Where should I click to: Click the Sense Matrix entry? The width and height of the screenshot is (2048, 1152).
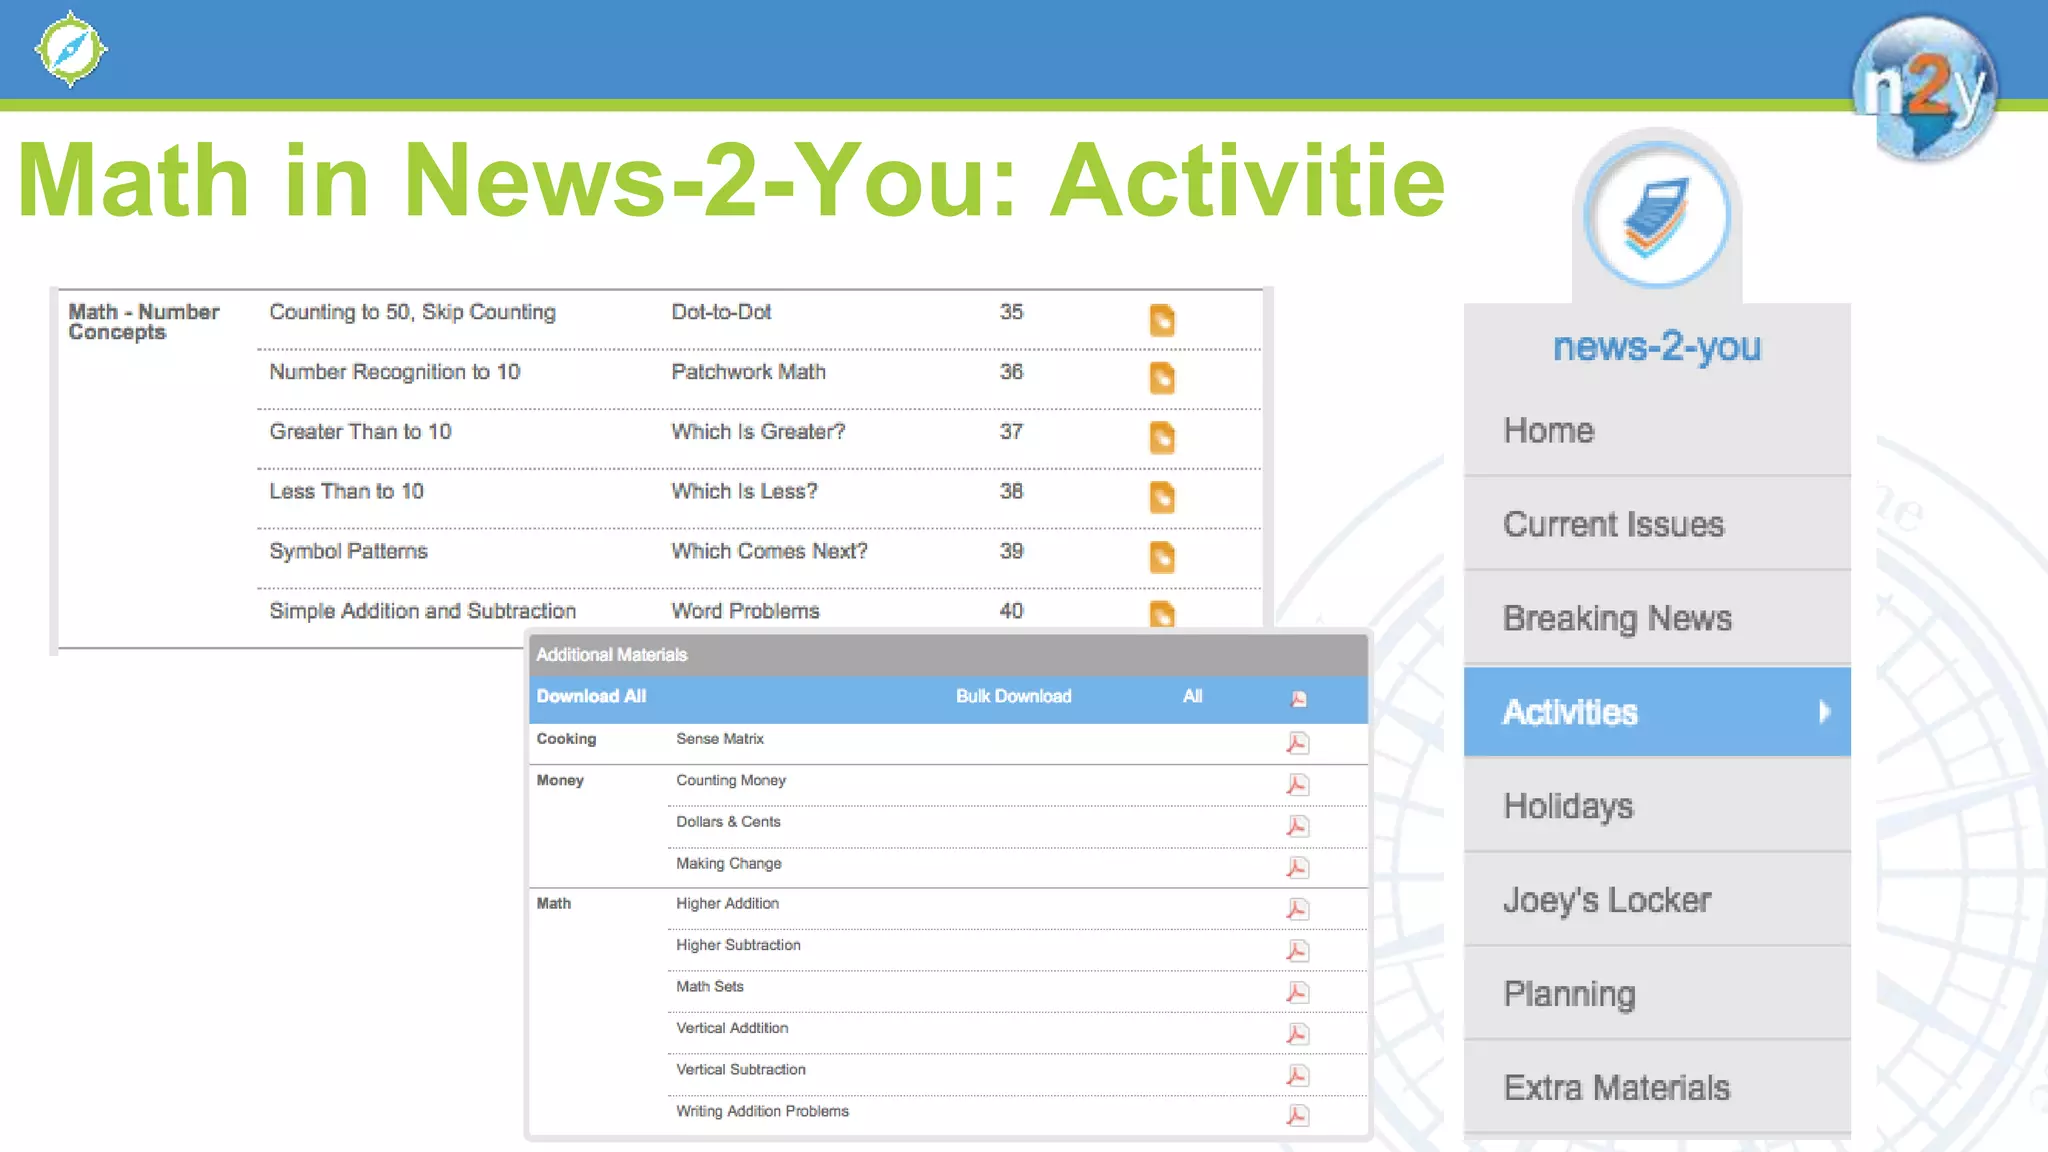[720, 739]
